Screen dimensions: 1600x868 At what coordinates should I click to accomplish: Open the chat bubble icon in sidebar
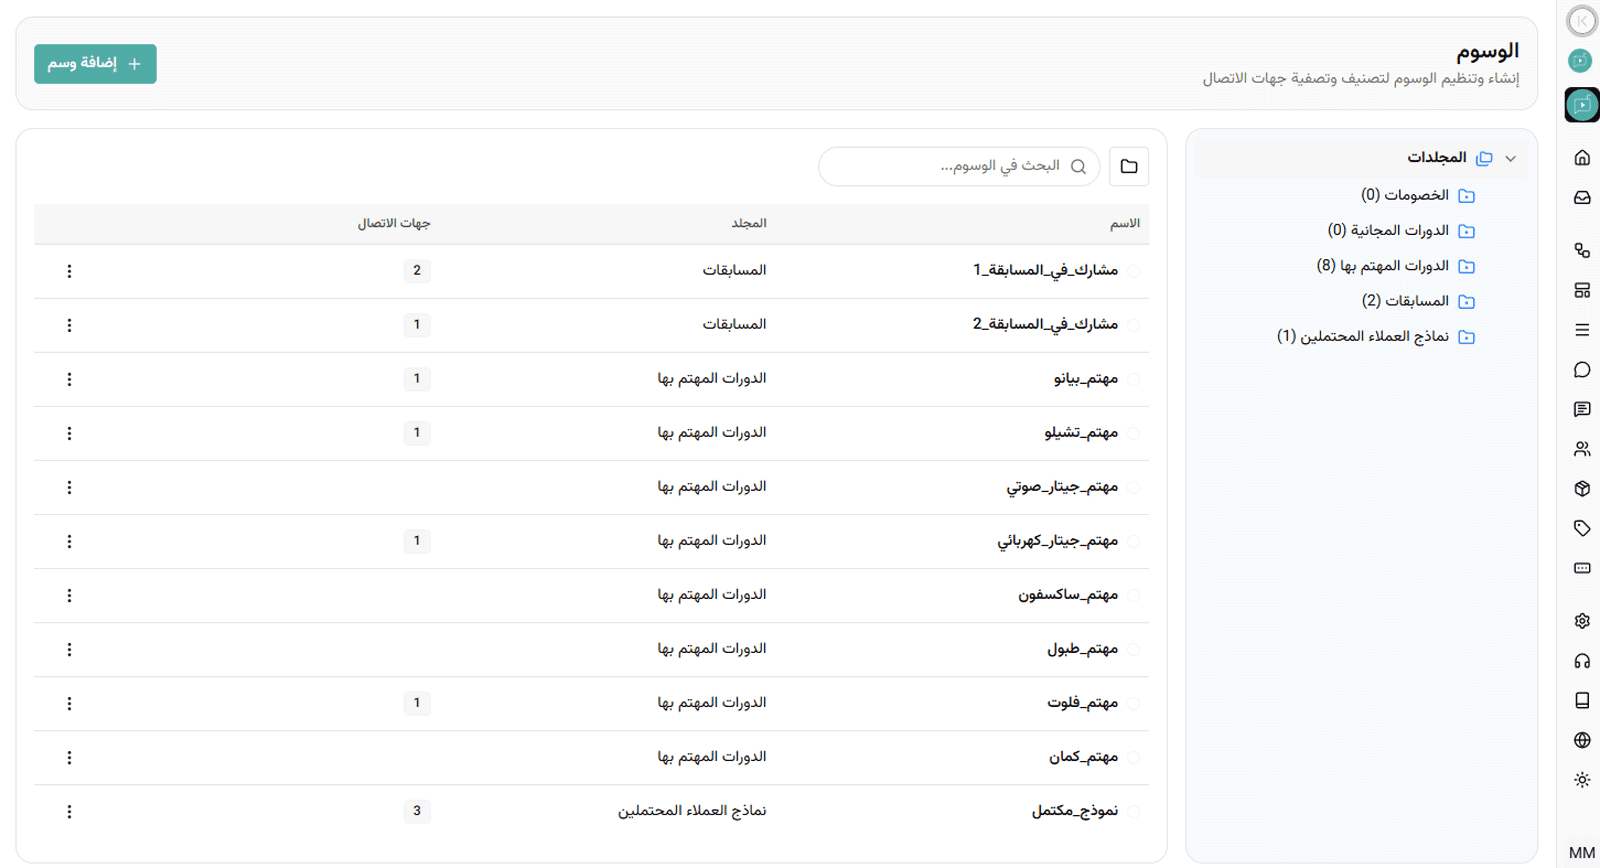click(x=1582, y=370)
